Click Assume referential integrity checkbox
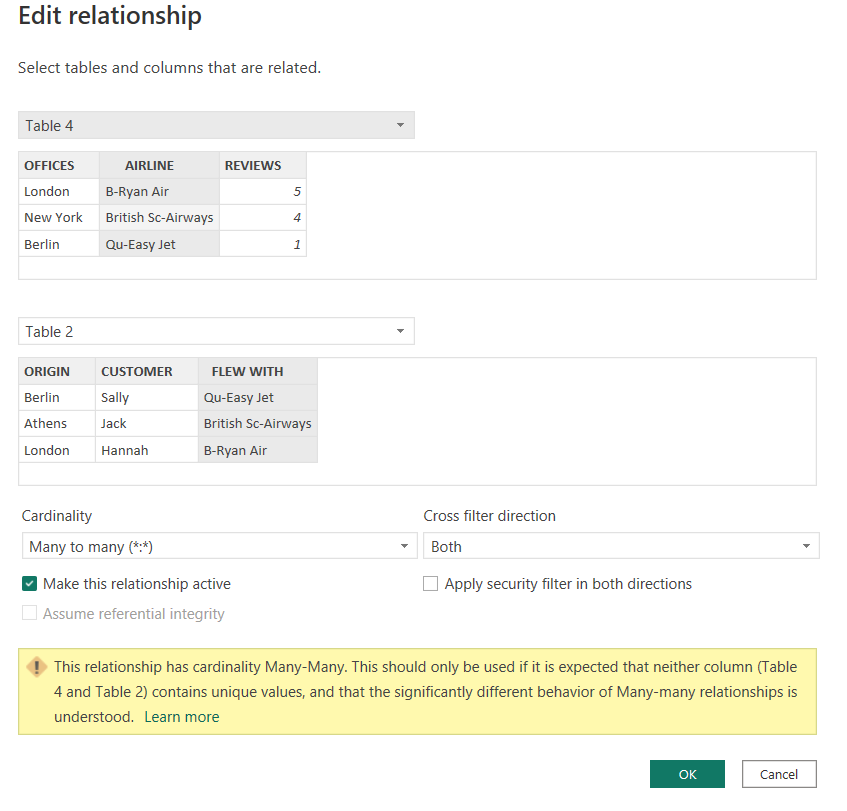The height and width of the screenshot is (811, 847). point(30,614)
